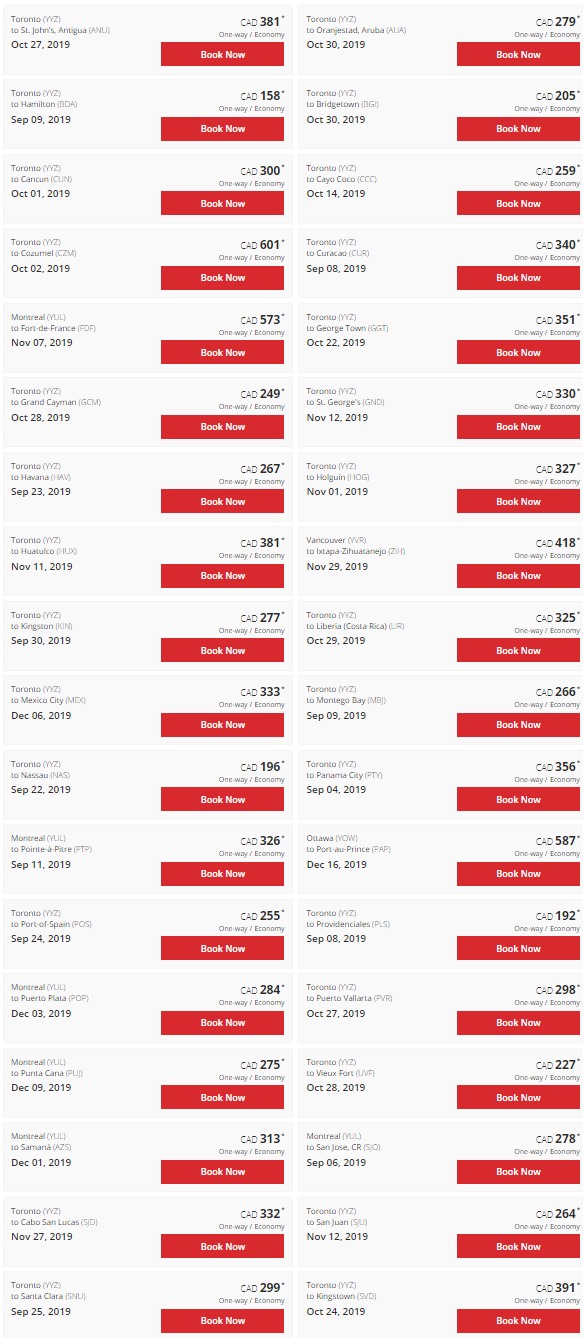Book the Toronto to Nassau flight
The width and height of the screenshot is (583, 1338).
[222, 799]
